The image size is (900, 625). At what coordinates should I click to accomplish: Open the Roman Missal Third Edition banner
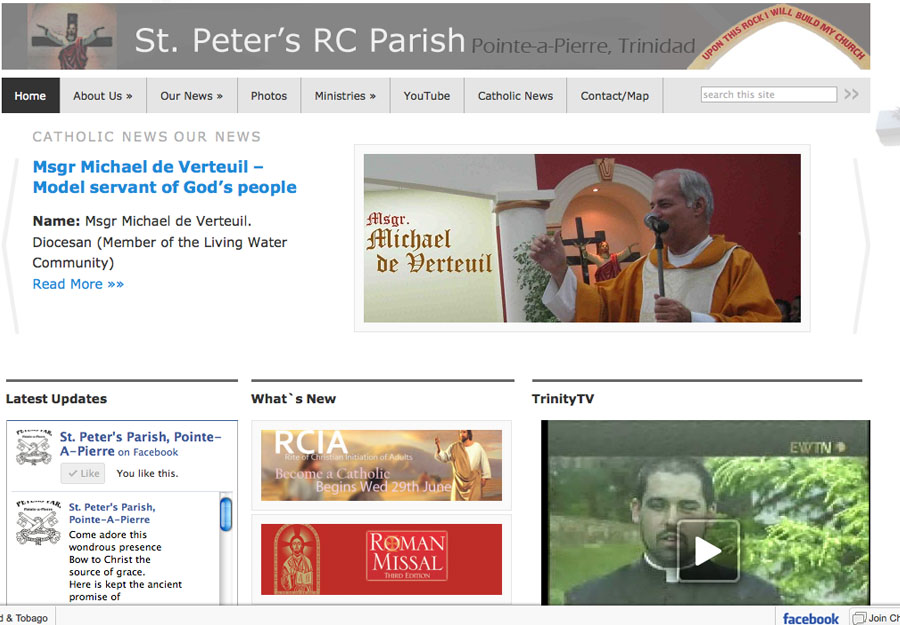pos(381,559)
